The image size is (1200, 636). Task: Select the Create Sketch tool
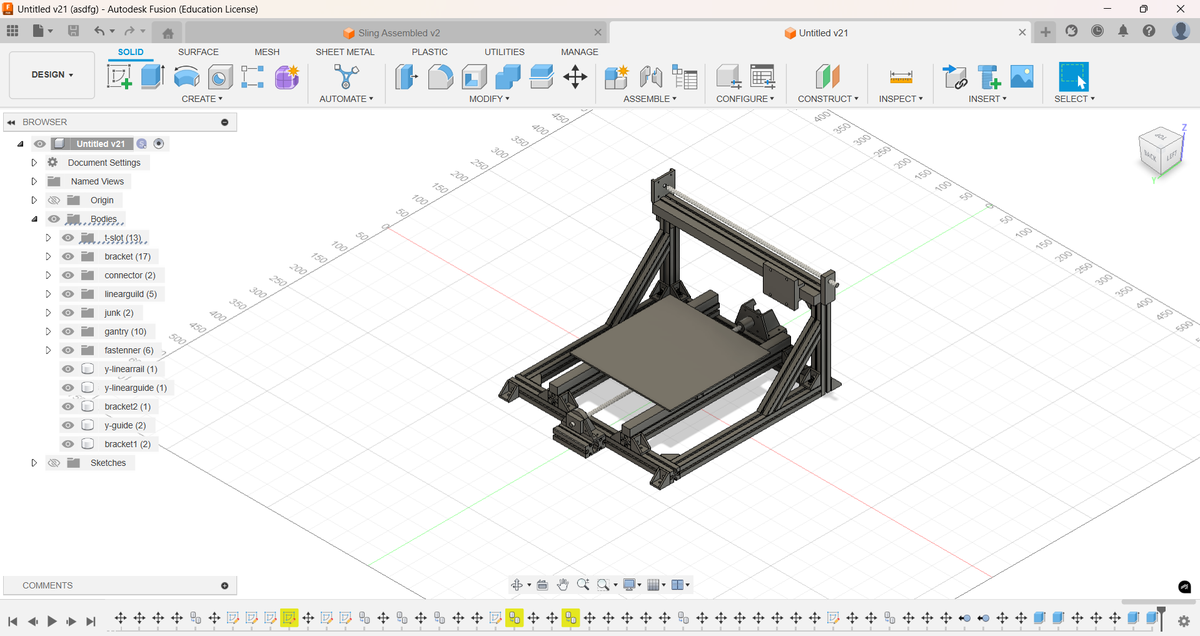coord(120,77)
